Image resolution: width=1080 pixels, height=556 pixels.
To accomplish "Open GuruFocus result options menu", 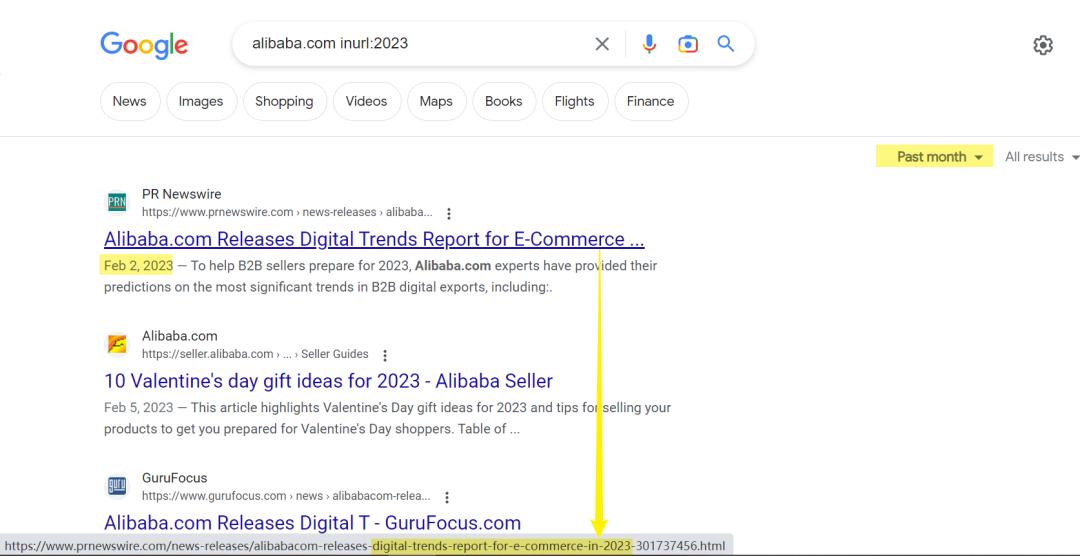I will tap(446, 497).
